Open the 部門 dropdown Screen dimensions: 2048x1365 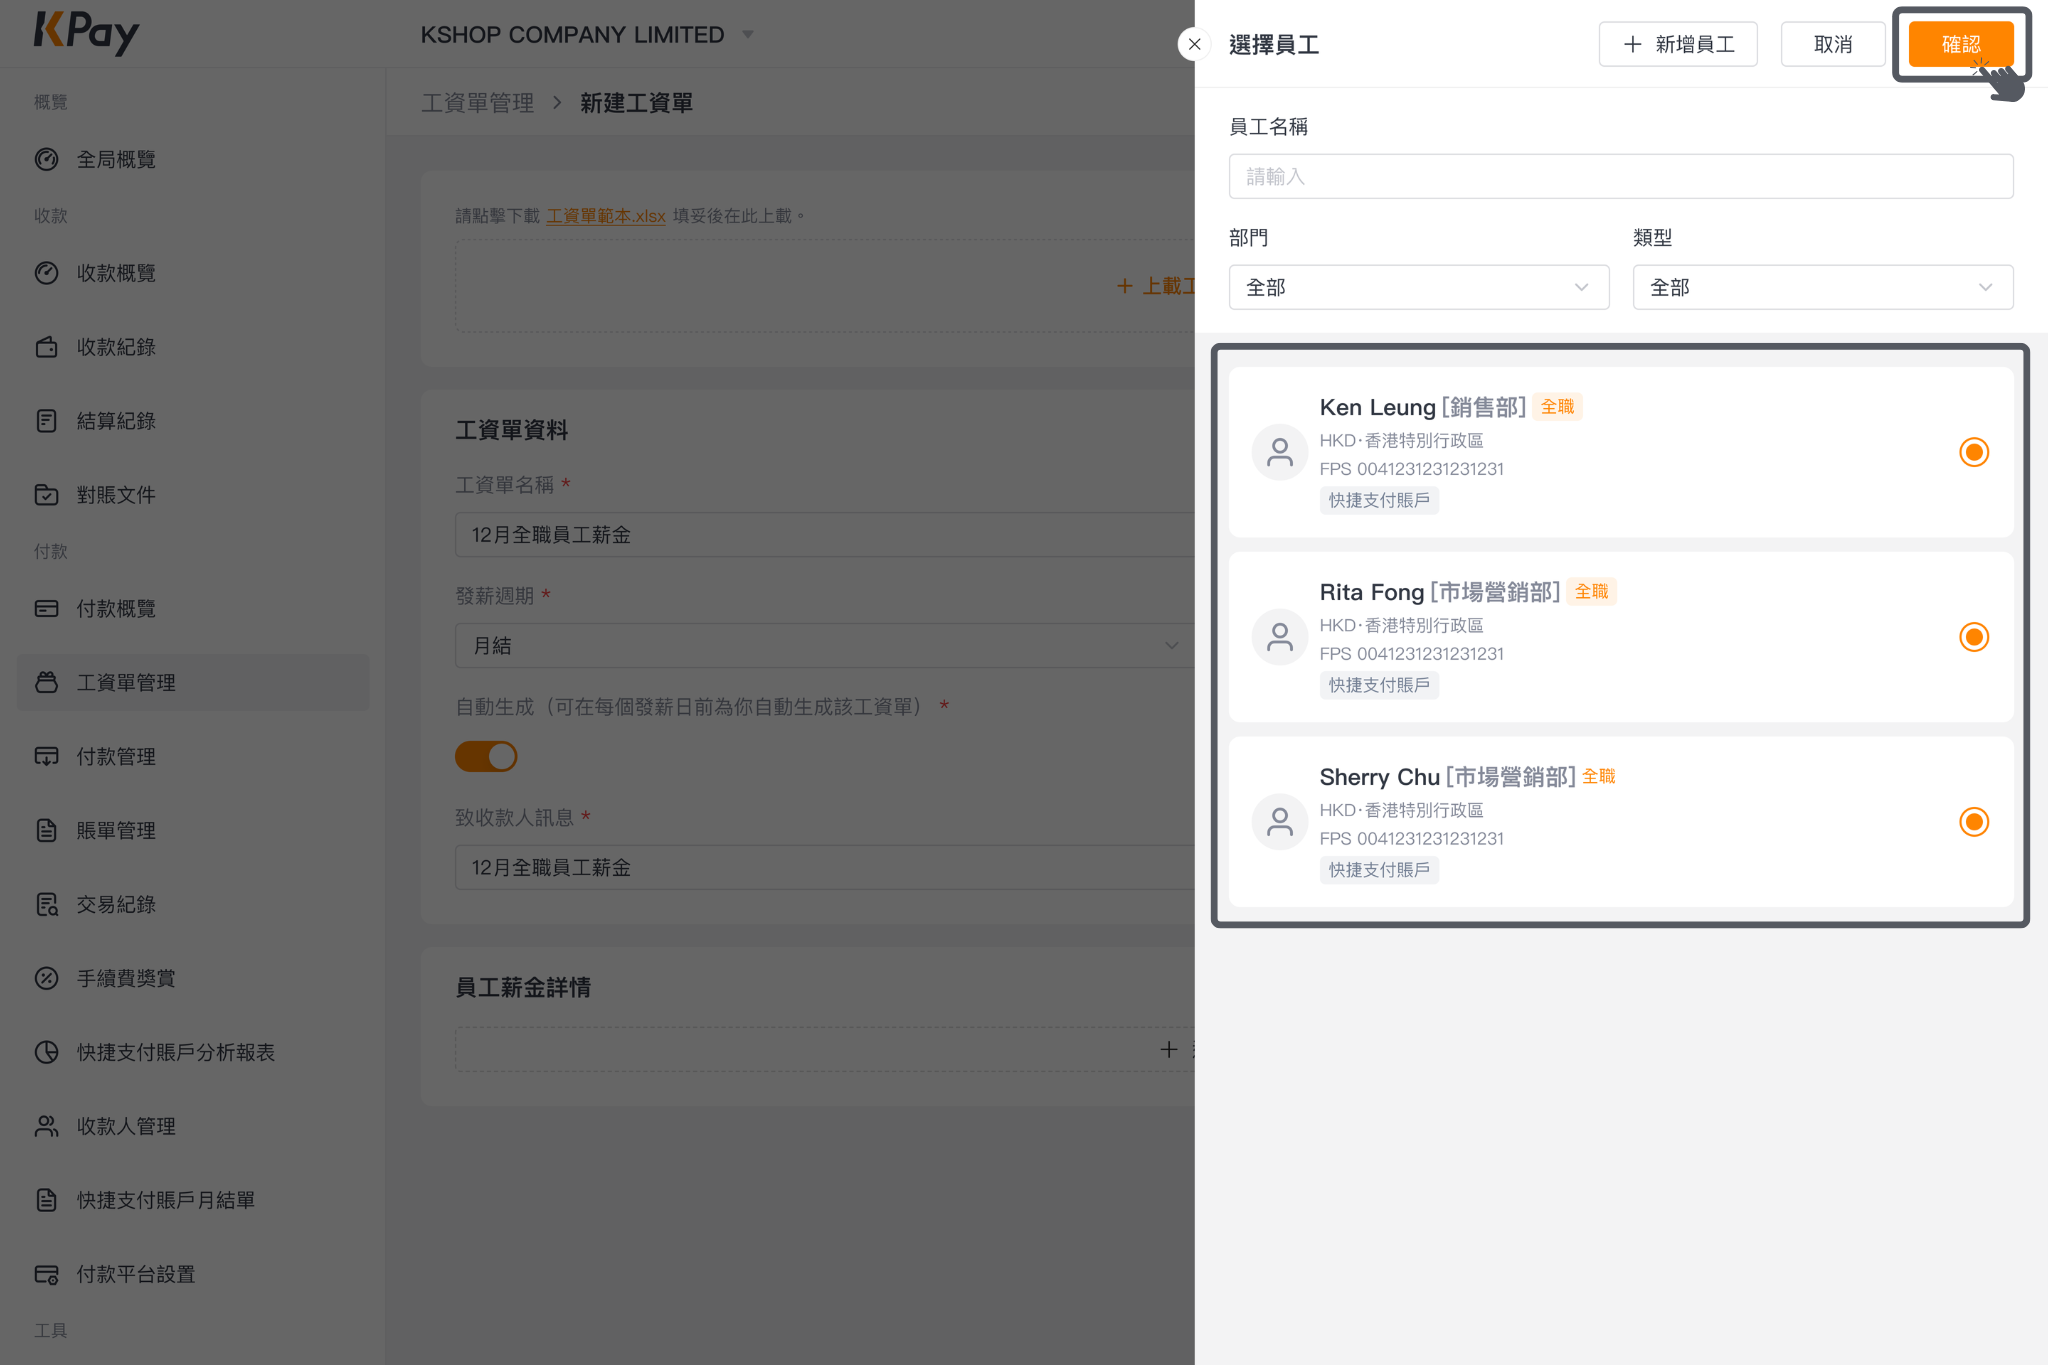click(x=1419, y=288)
